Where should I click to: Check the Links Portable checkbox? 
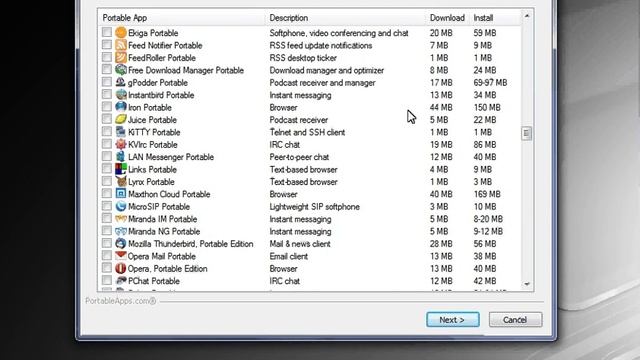point(107,168)
